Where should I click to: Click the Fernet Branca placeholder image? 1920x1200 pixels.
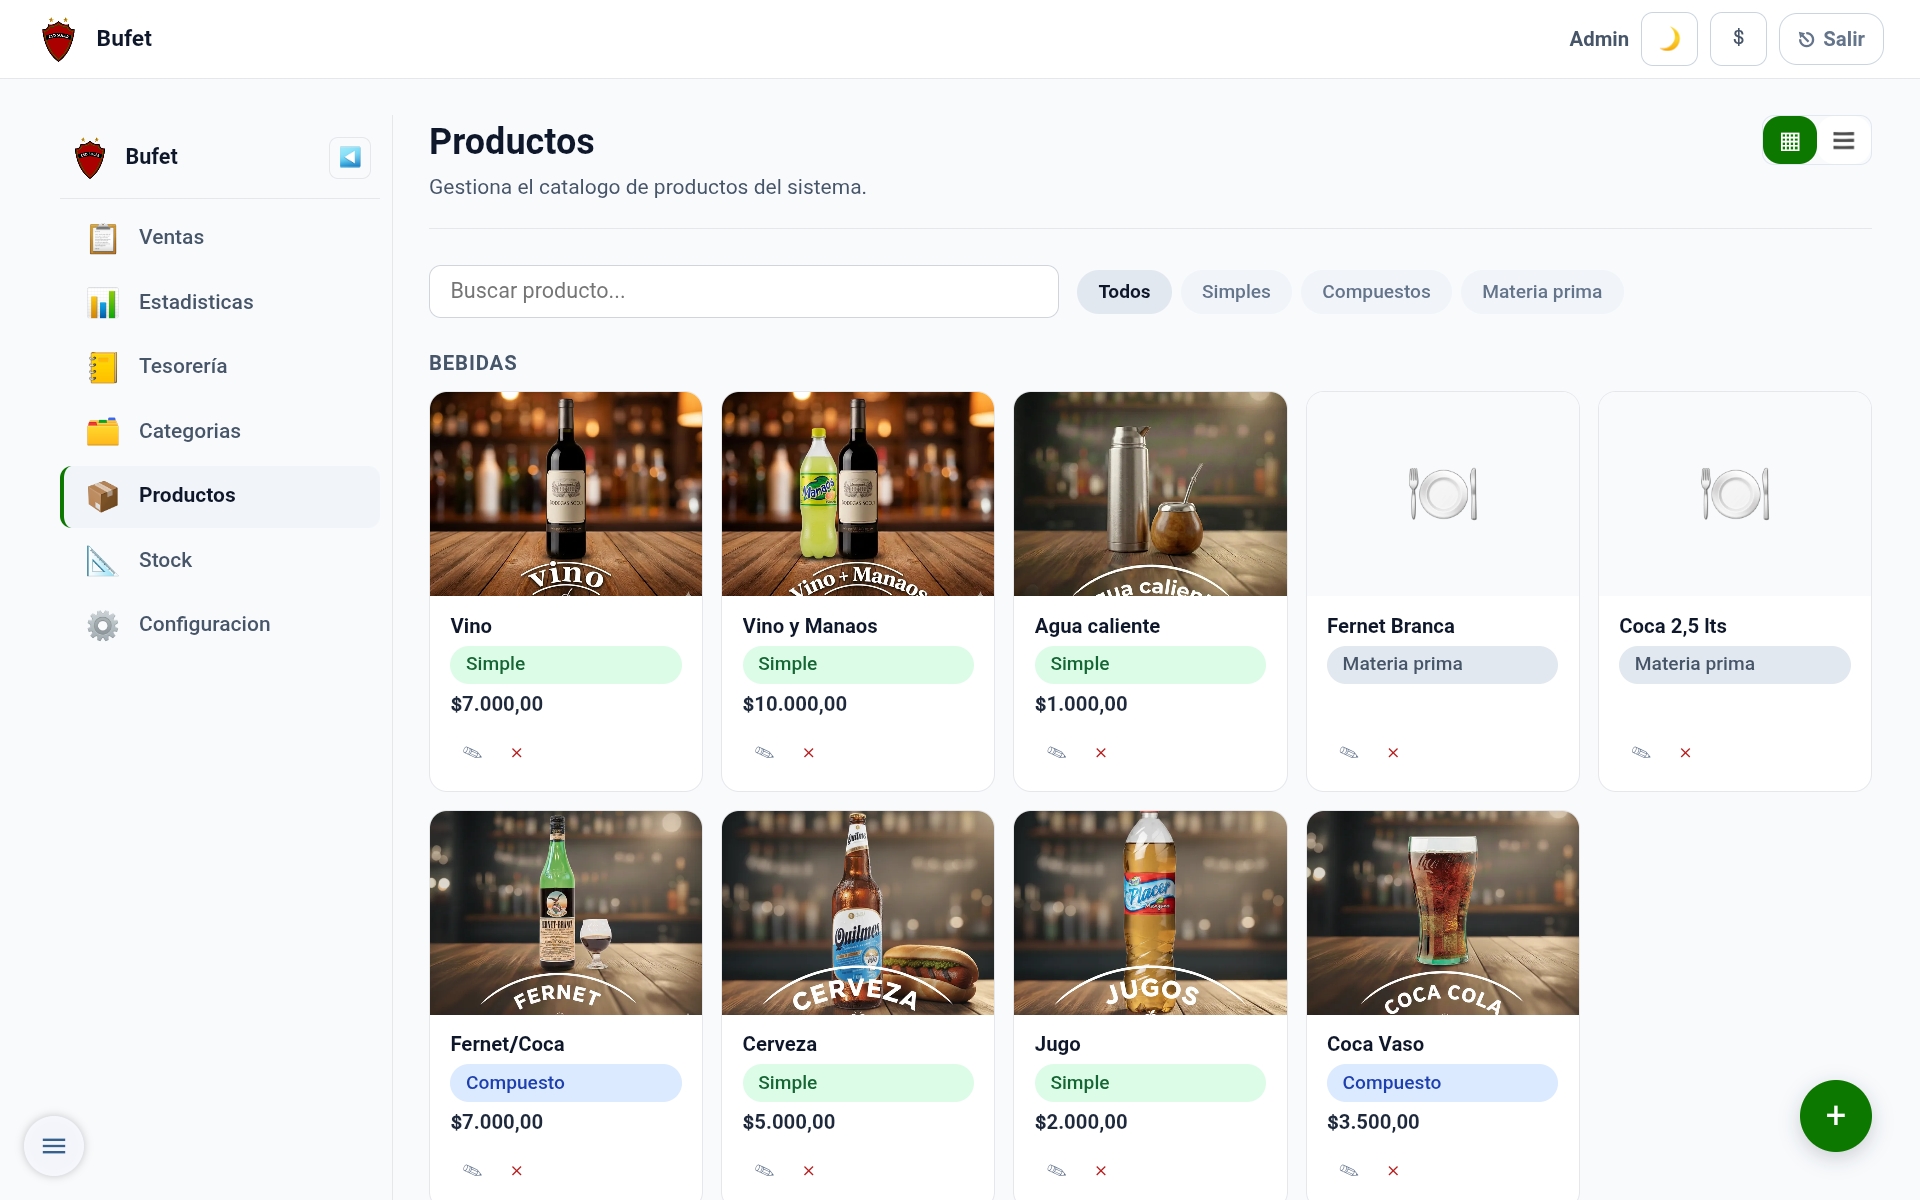1443,494
